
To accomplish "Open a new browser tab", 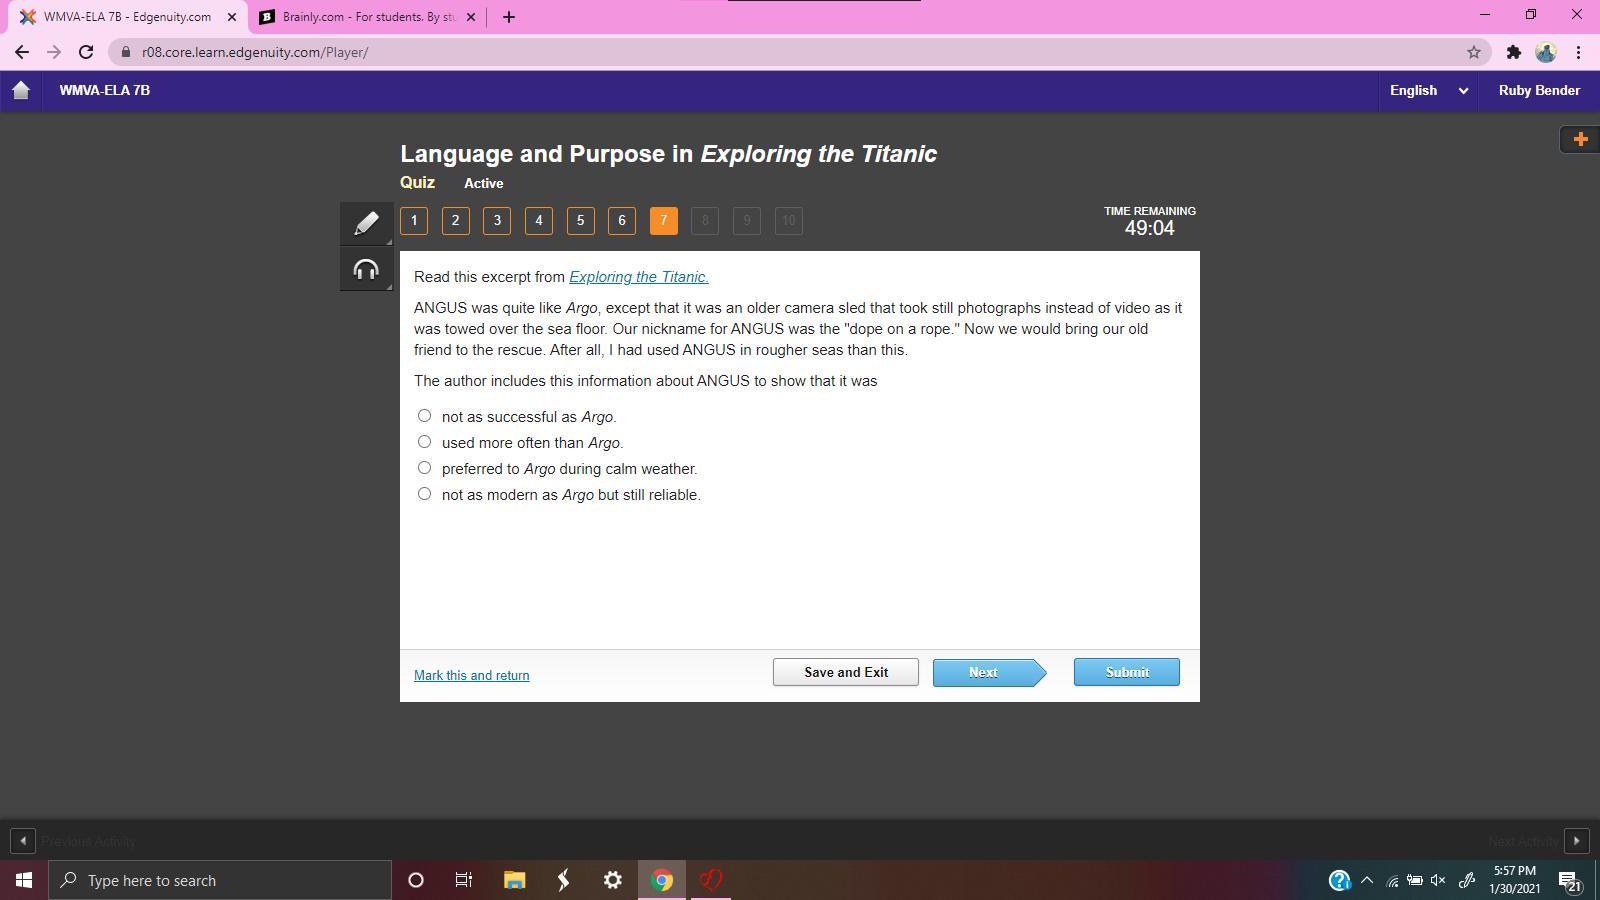I will click(x=508, y=16).
